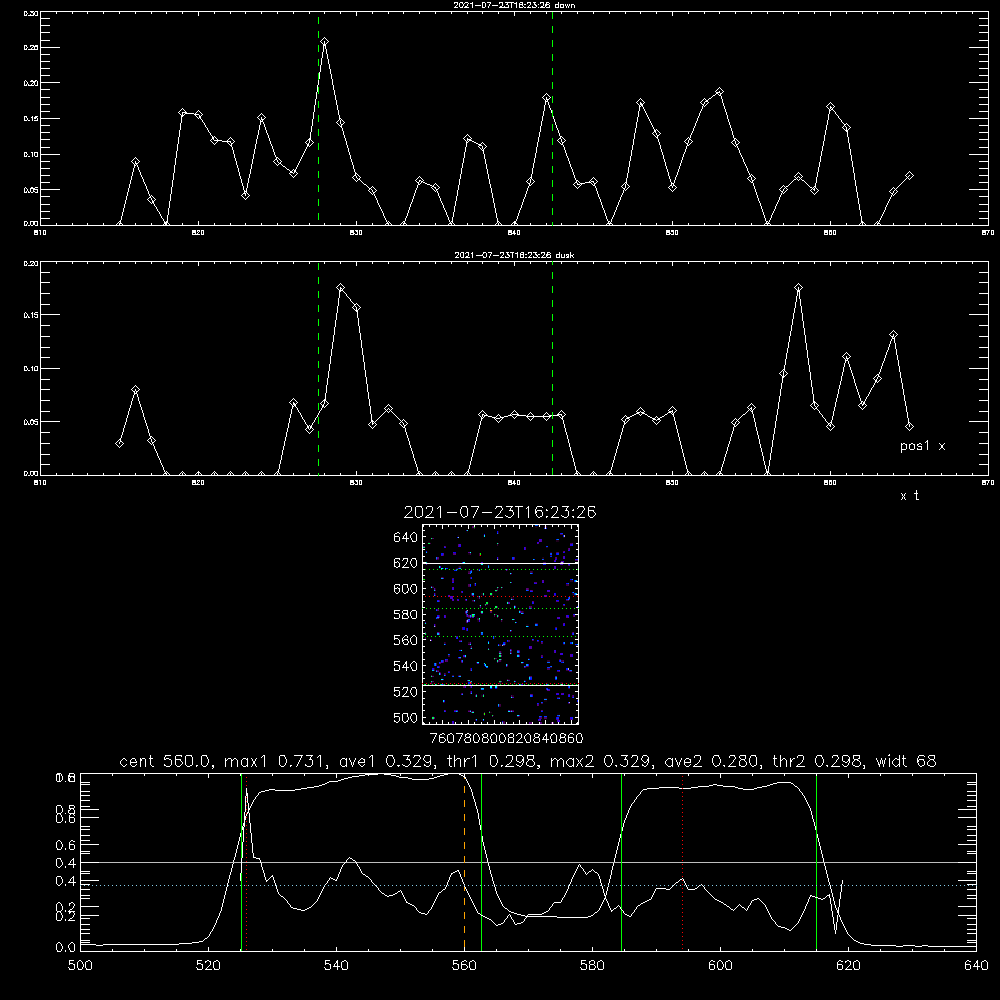The image size is (1000, 1000).
Task: Click the heatmap x-axis label string 760780800820840860
Action: [506, 739]
